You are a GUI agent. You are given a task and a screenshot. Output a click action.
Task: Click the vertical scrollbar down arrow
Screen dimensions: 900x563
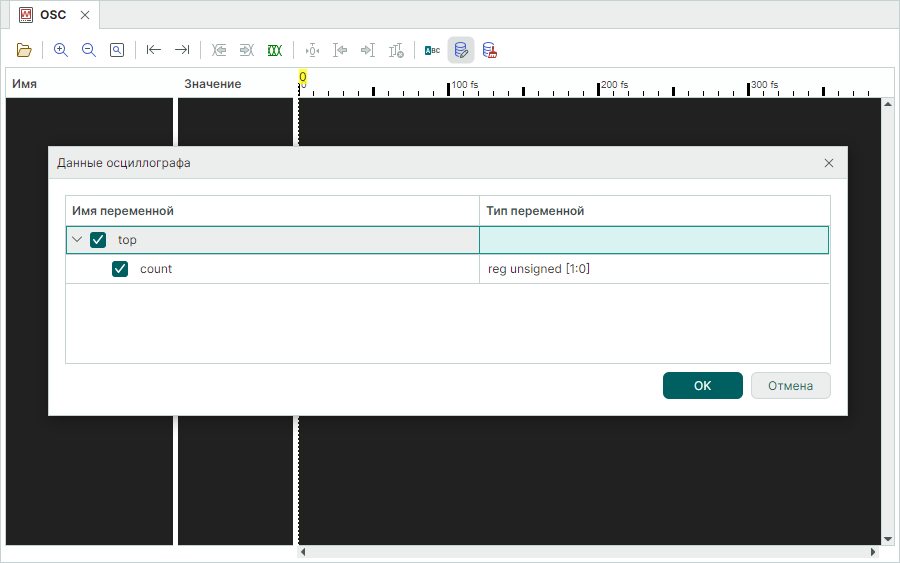(888, 539)
